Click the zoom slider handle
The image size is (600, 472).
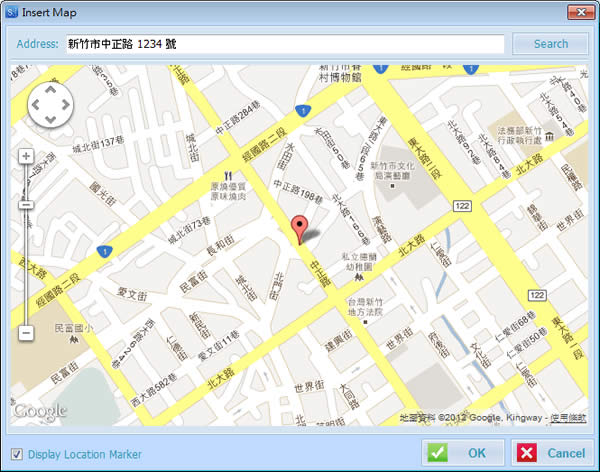(26, 205)
